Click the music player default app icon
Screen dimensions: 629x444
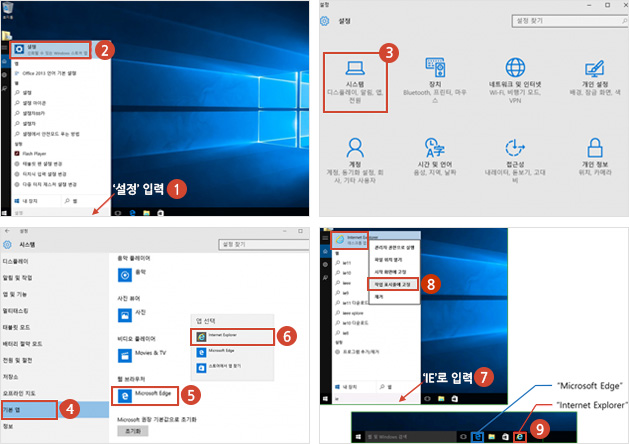pos(125,275)
